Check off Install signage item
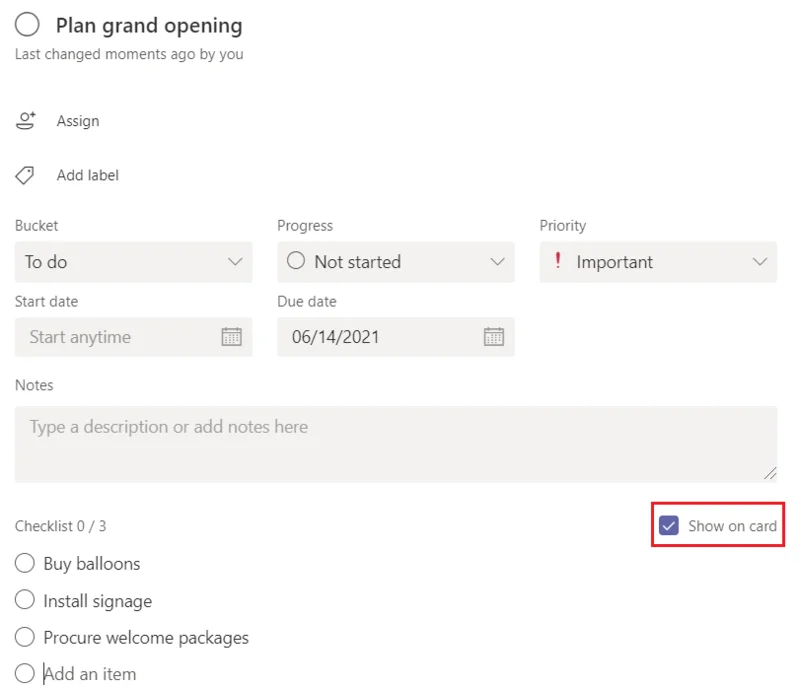 coord(24,600)
